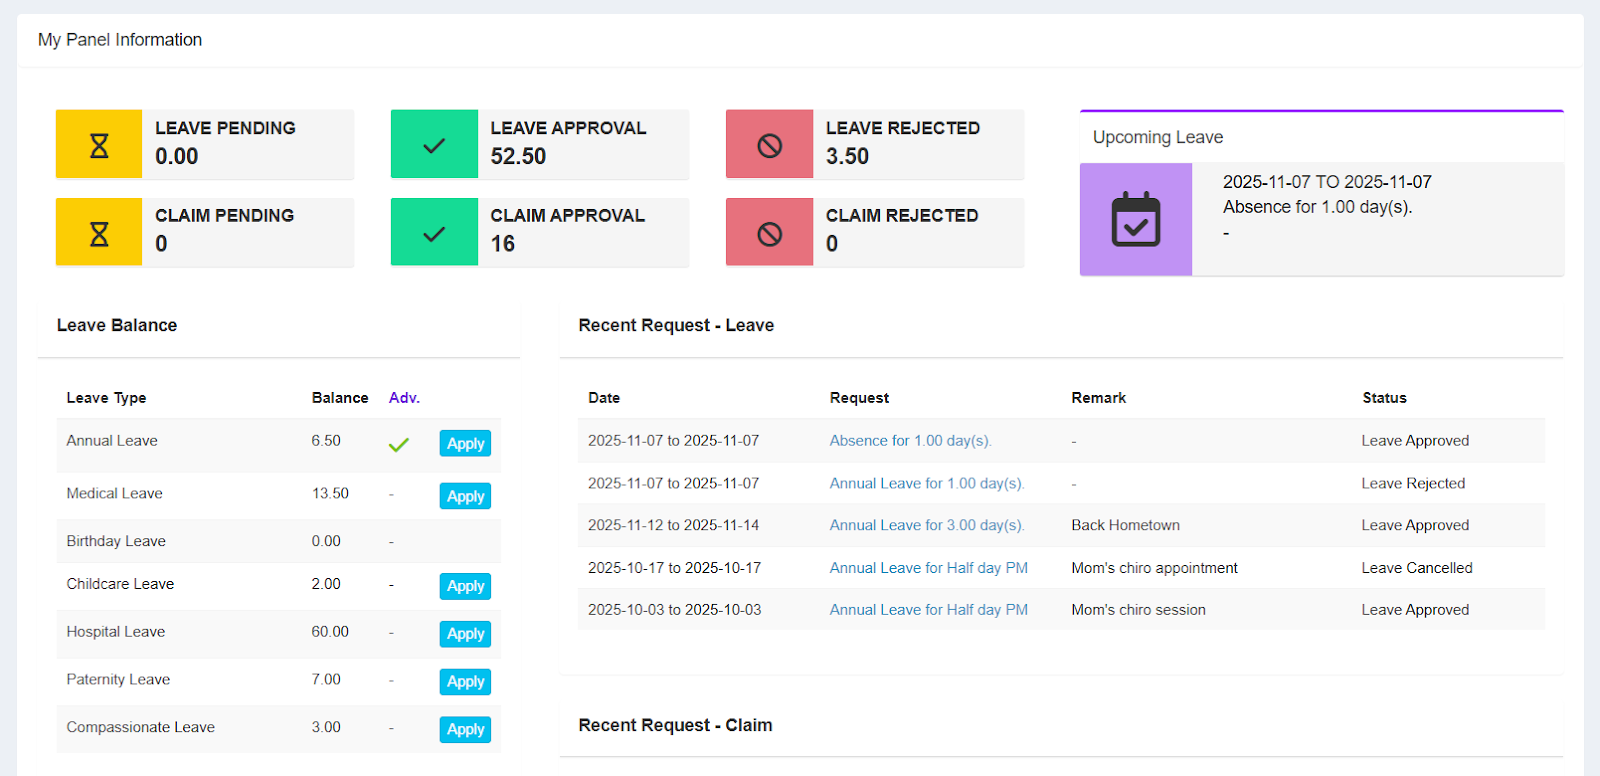The height and width of the screenshot is (776, 1600).
Task: Click the Leave Rejected prohibited icon
Action: point(769,145)
